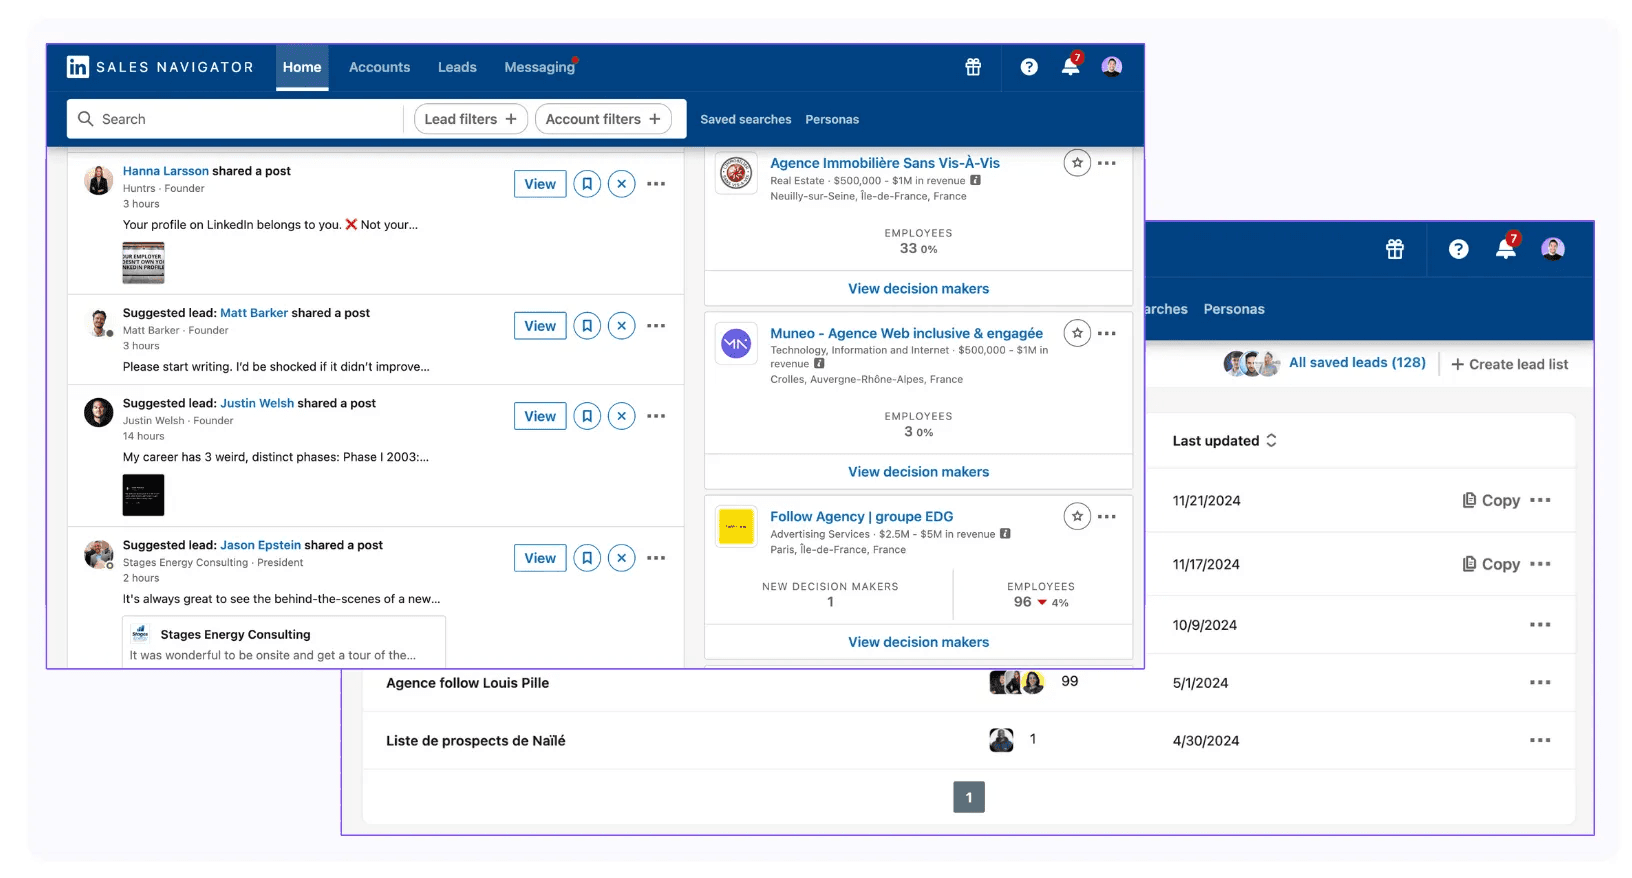This screenshot has width=1632, height=878.
Task: Open more options for the Follow Agency account
Action: pos(1107,516)
